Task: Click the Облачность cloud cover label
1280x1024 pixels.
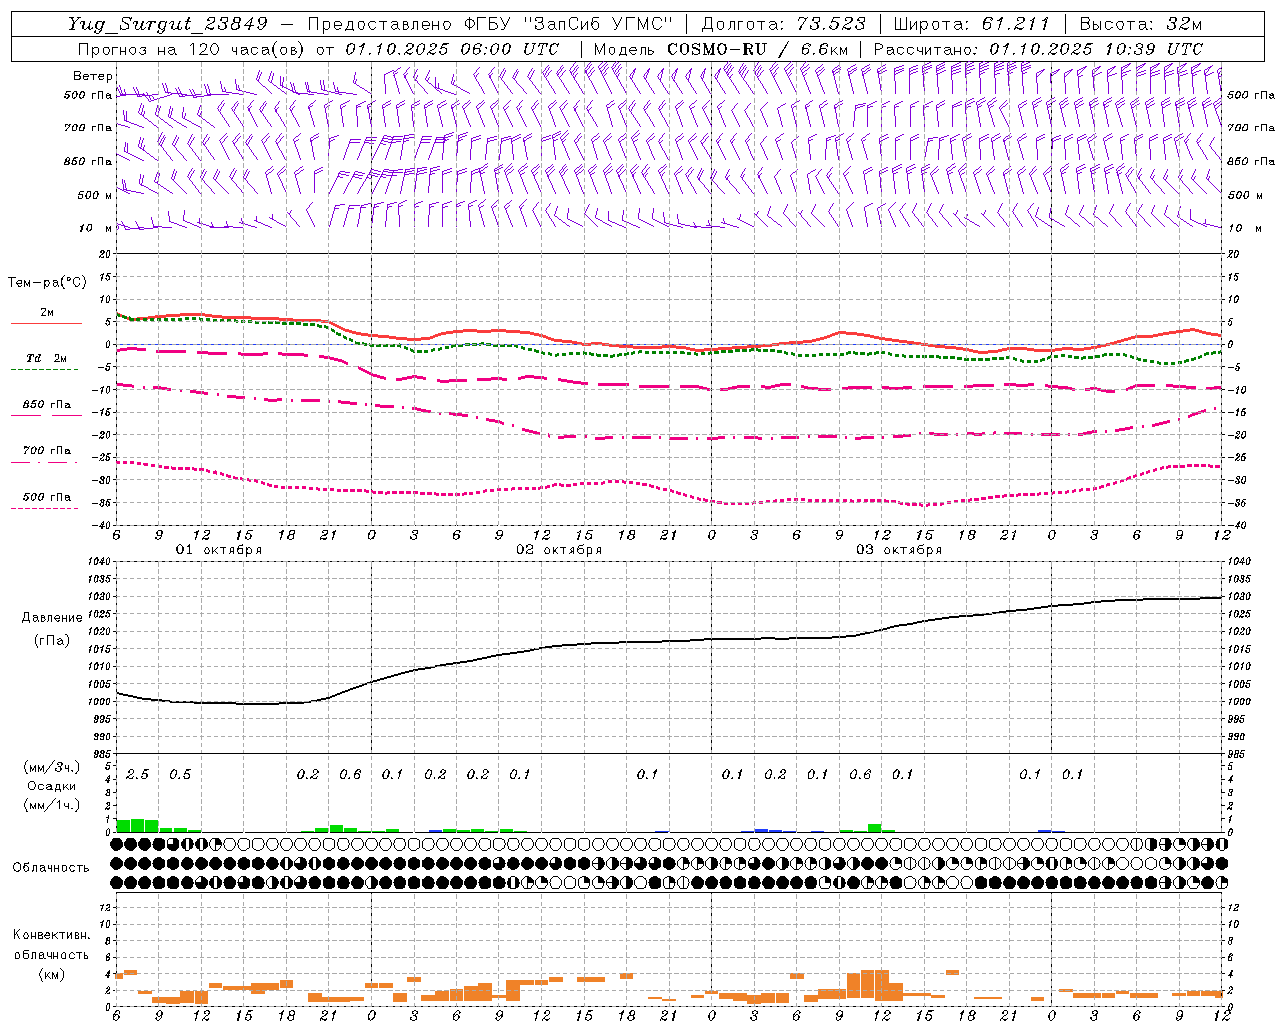Action: tap(51, 867)
